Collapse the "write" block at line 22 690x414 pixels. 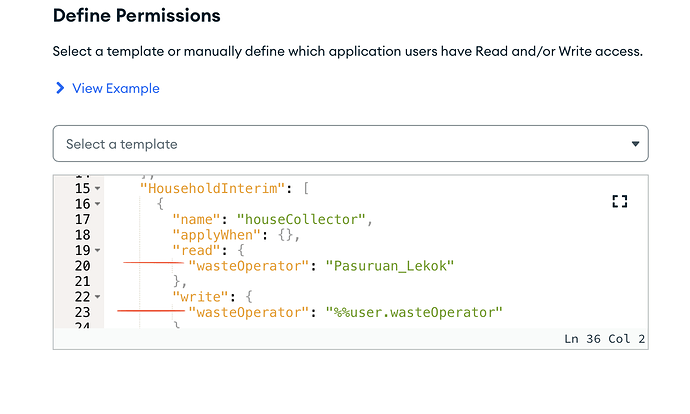click(x=97, y=298)
